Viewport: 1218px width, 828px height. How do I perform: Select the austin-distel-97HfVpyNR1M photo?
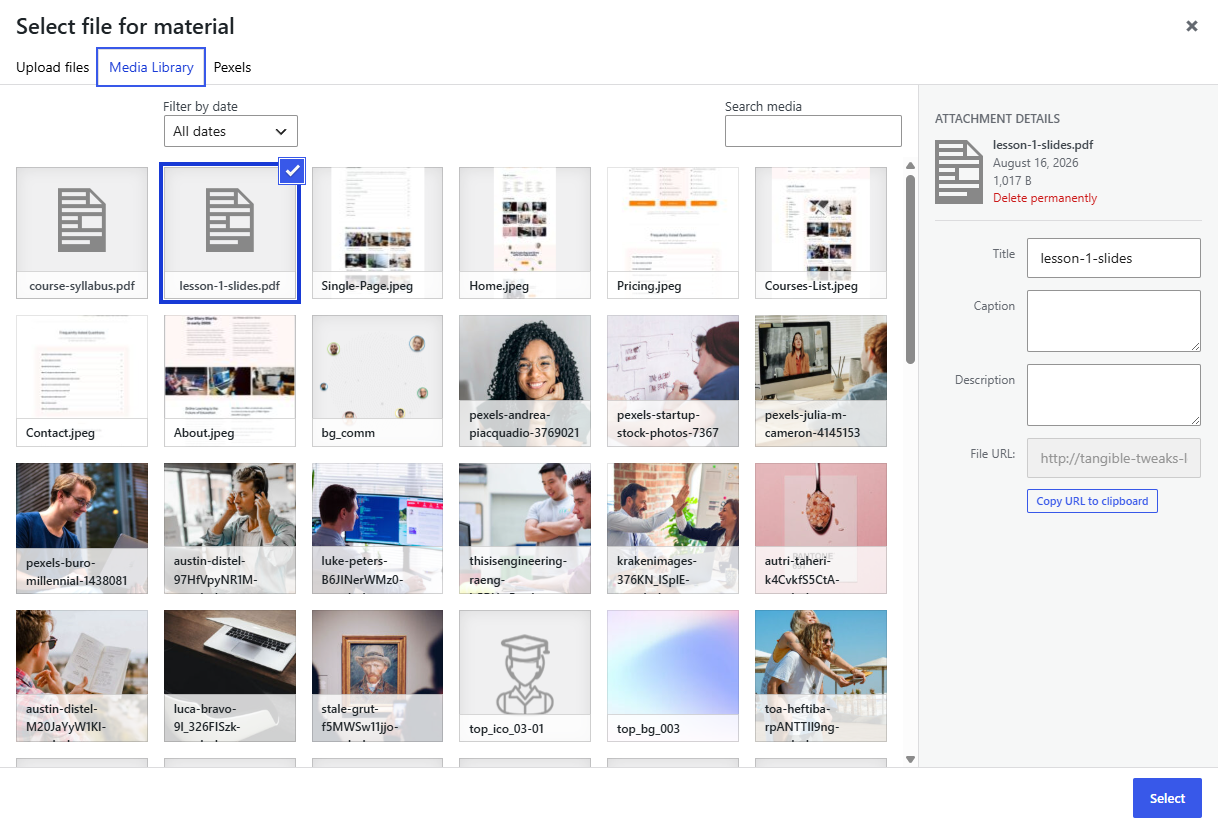(230, 529)
